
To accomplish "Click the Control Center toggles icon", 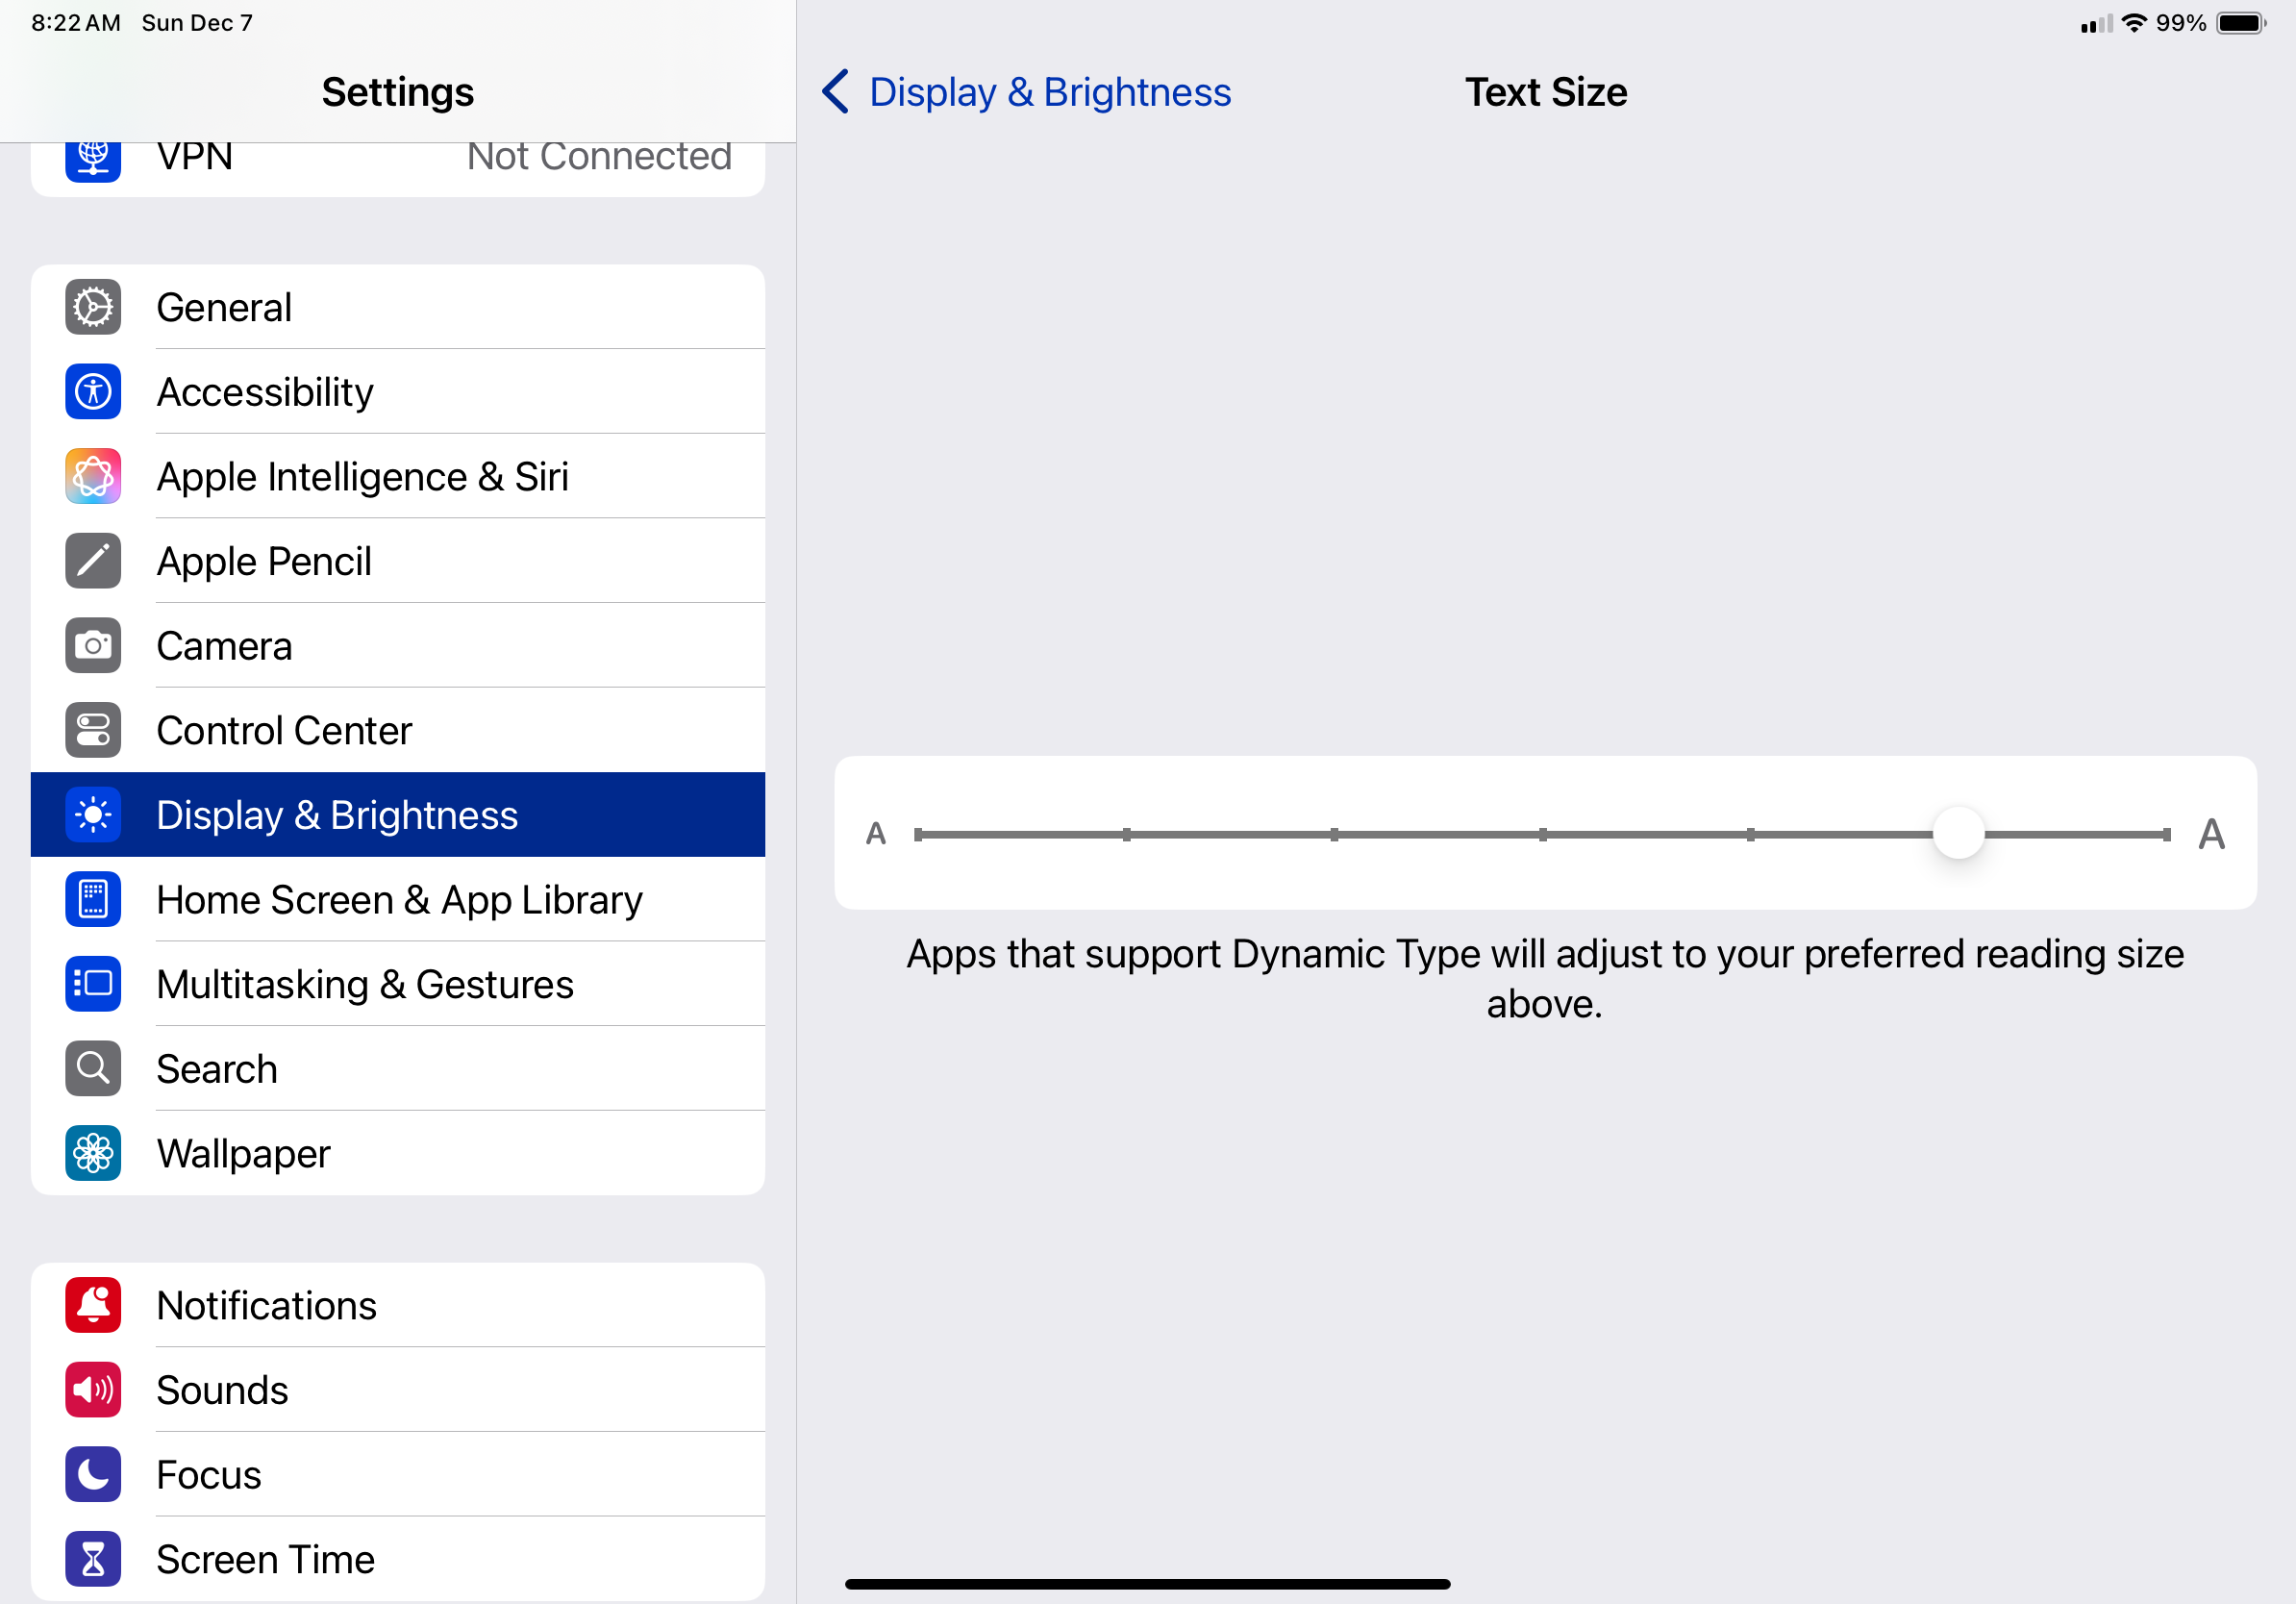I will [x=93, y=730].
